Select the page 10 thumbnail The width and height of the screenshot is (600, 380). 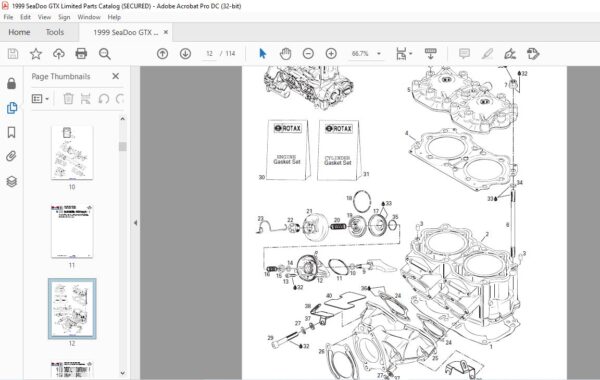click(72, 153)
